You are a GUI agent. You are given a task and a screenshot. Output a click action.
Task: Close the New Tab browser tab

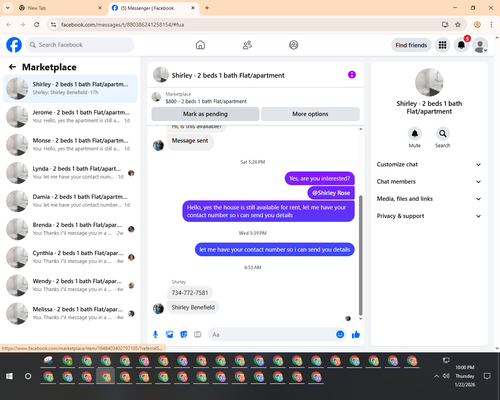click(x=100, y=8)
